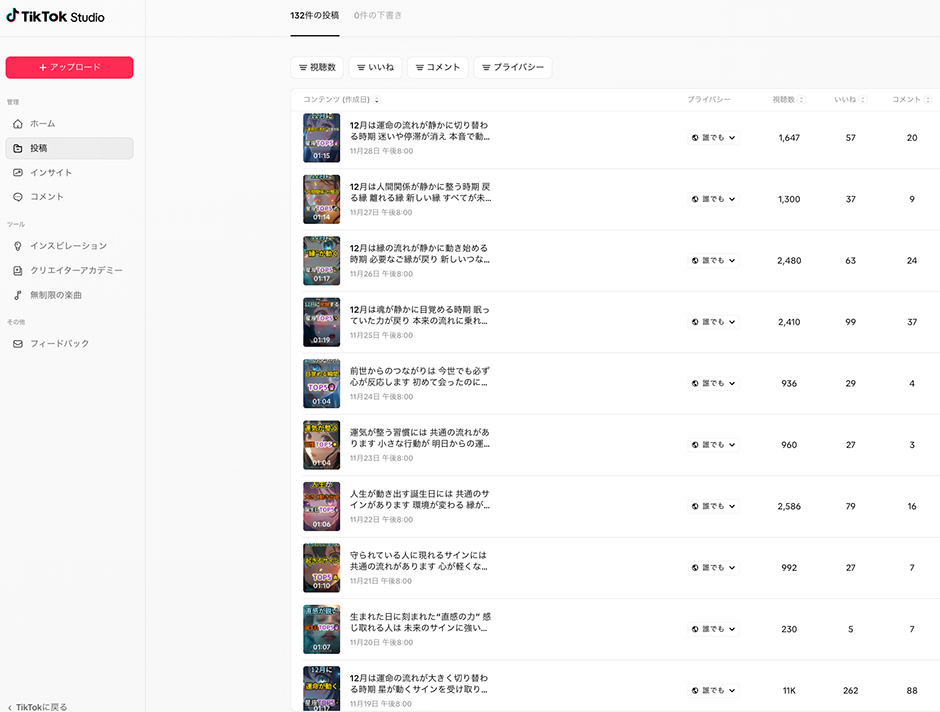Open the Nov 25 video thumbnail
Screen dimensions: 940x712
coord(321,322)
